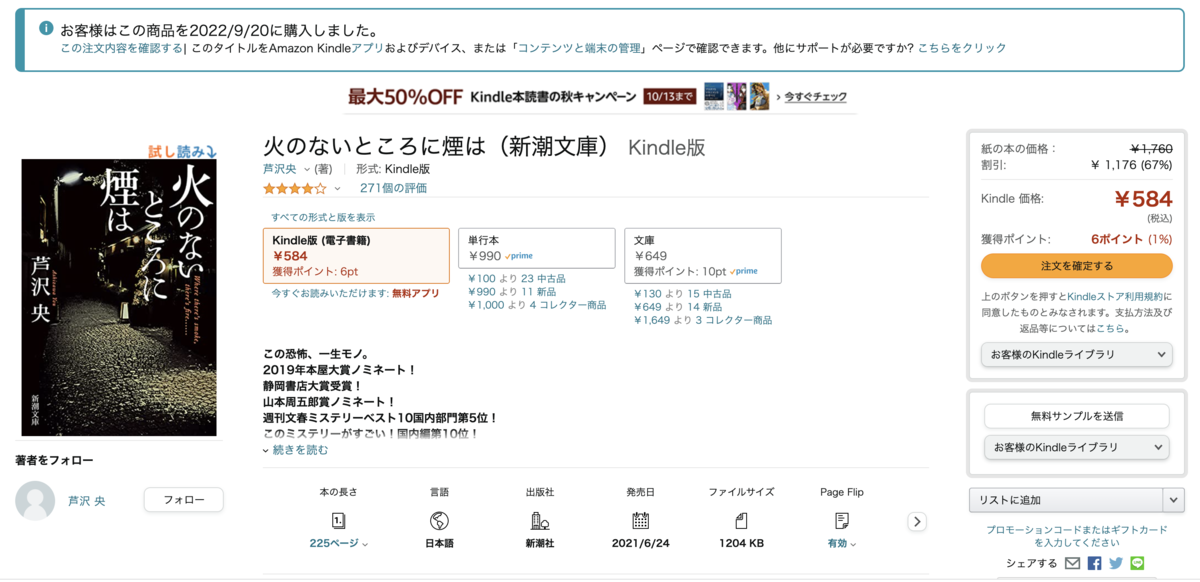Click the file size icon
Viewport: 1200px width, 582px height.
click(x=741, y=521)
